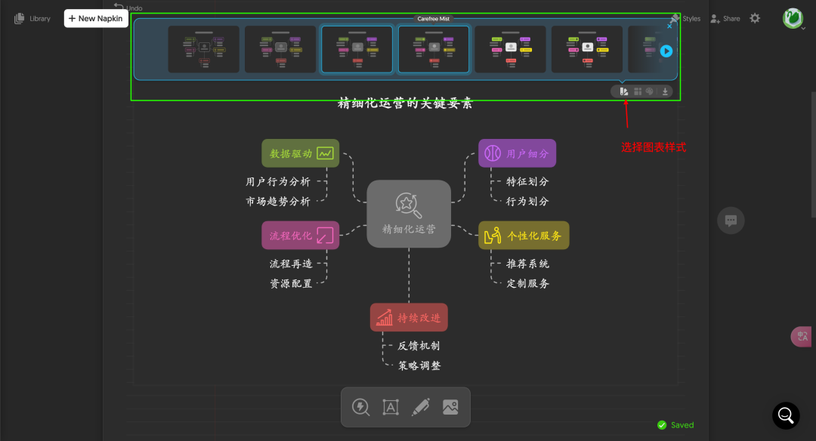Open the color palette icon
This screenshot has height=441, width=816.
pos(649,92)
